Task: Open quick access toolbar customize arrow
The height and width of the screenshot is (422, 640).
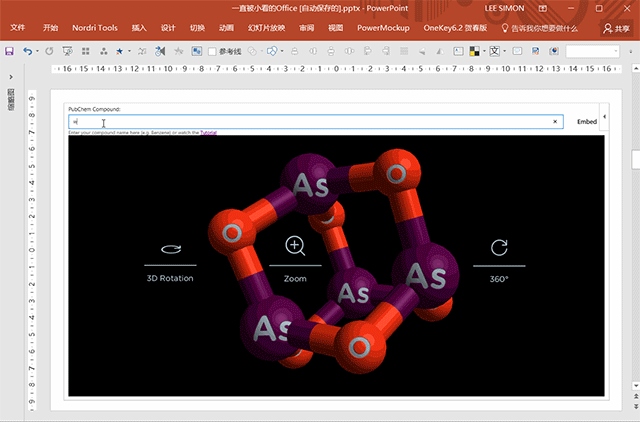Action: 631,51
